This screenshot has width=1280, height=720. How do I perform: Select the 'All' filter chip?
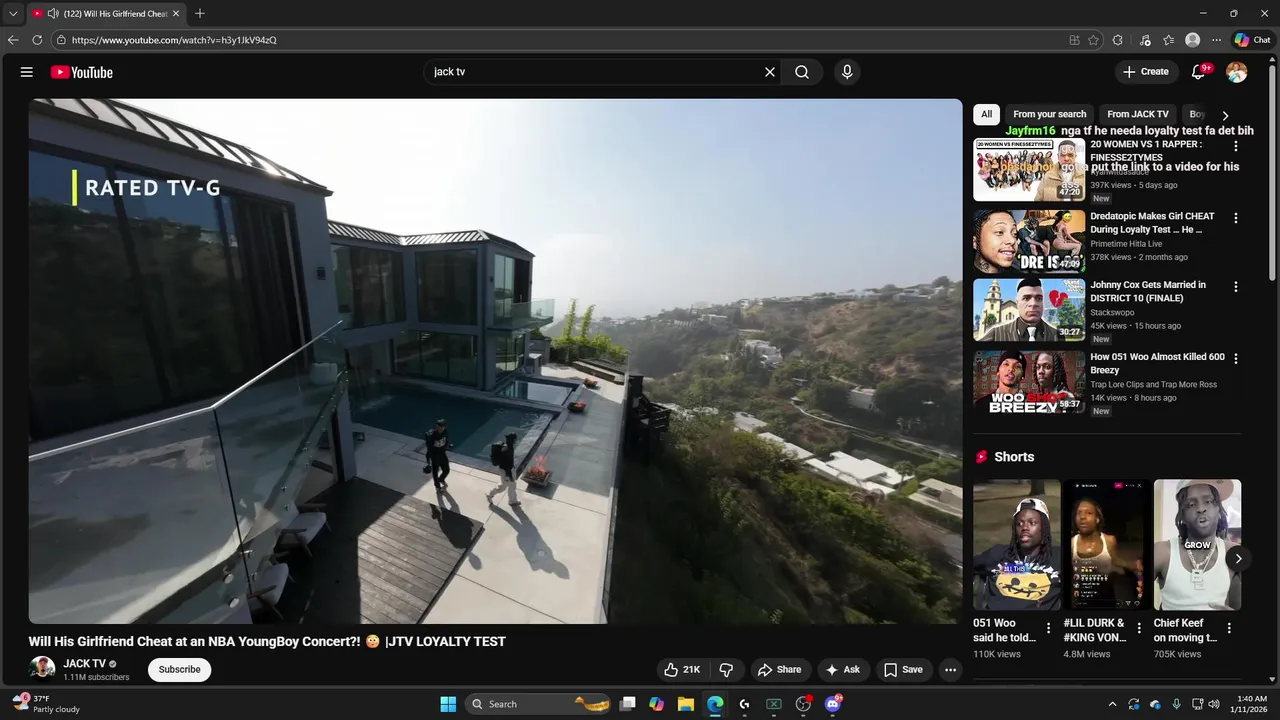pyautogui.click(x=986, y=114)
